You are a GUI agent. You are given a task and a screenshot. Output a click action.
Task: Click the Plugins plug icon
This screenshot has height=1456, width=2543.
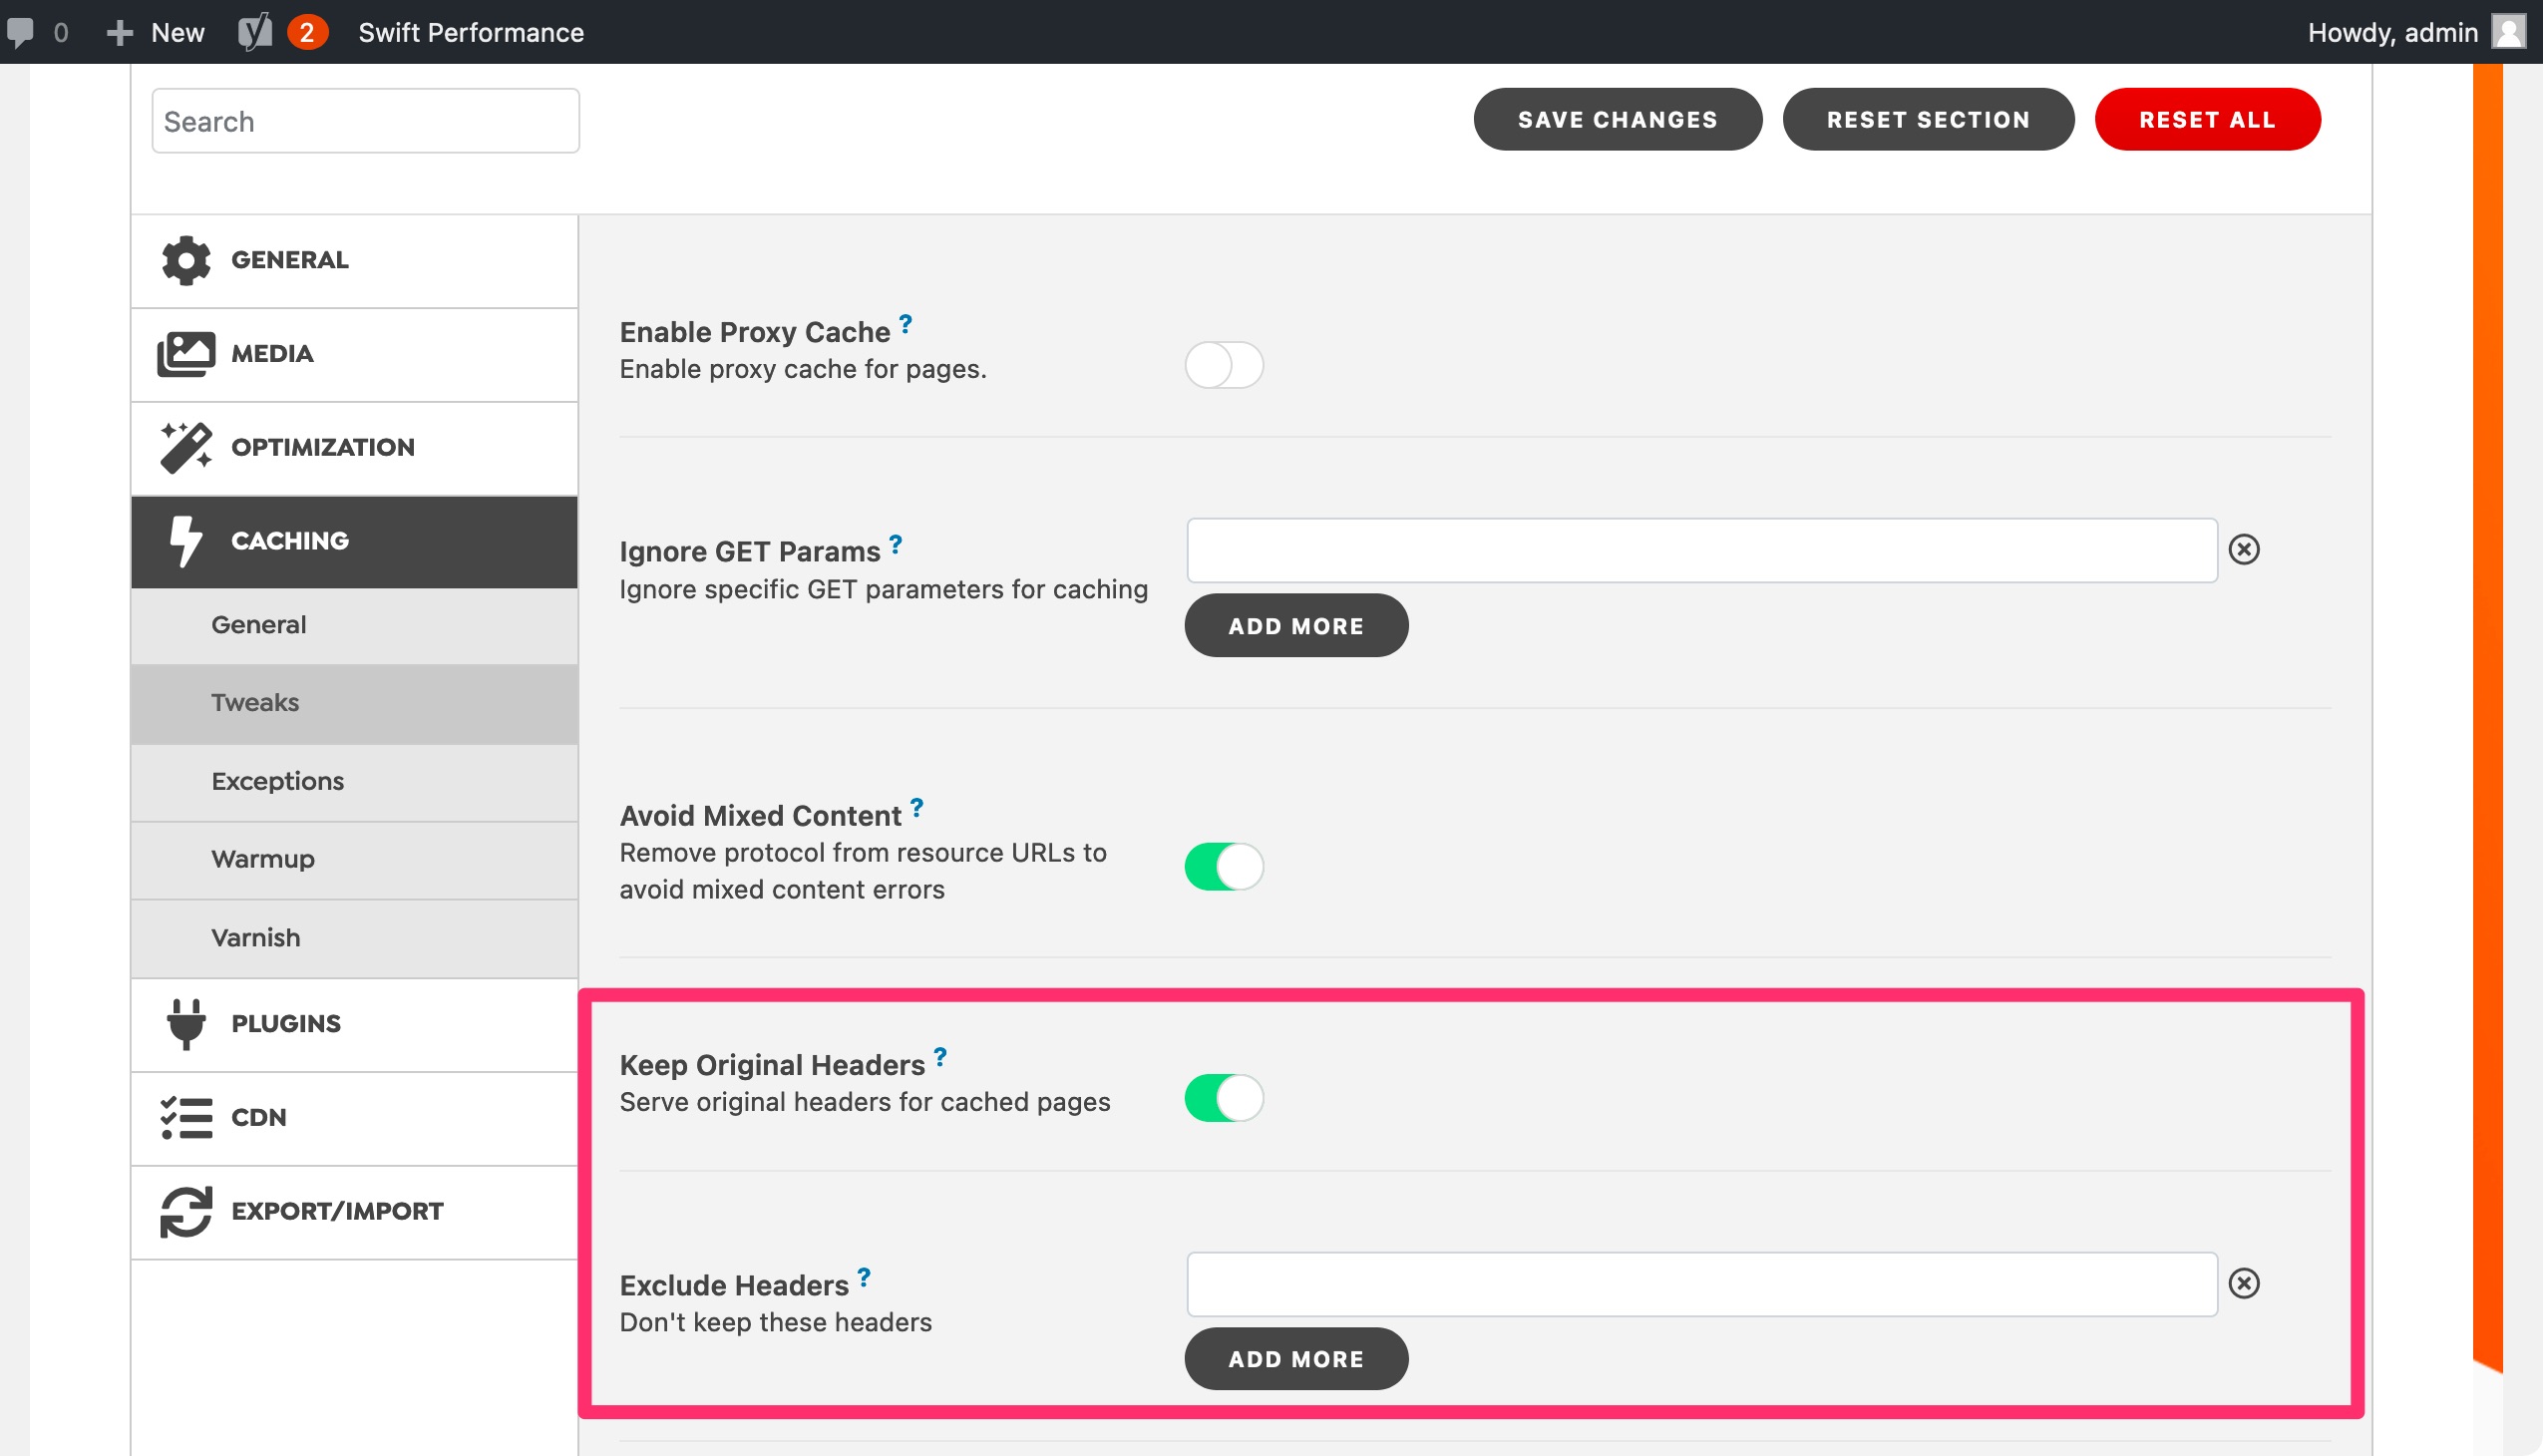[186, 1024]
